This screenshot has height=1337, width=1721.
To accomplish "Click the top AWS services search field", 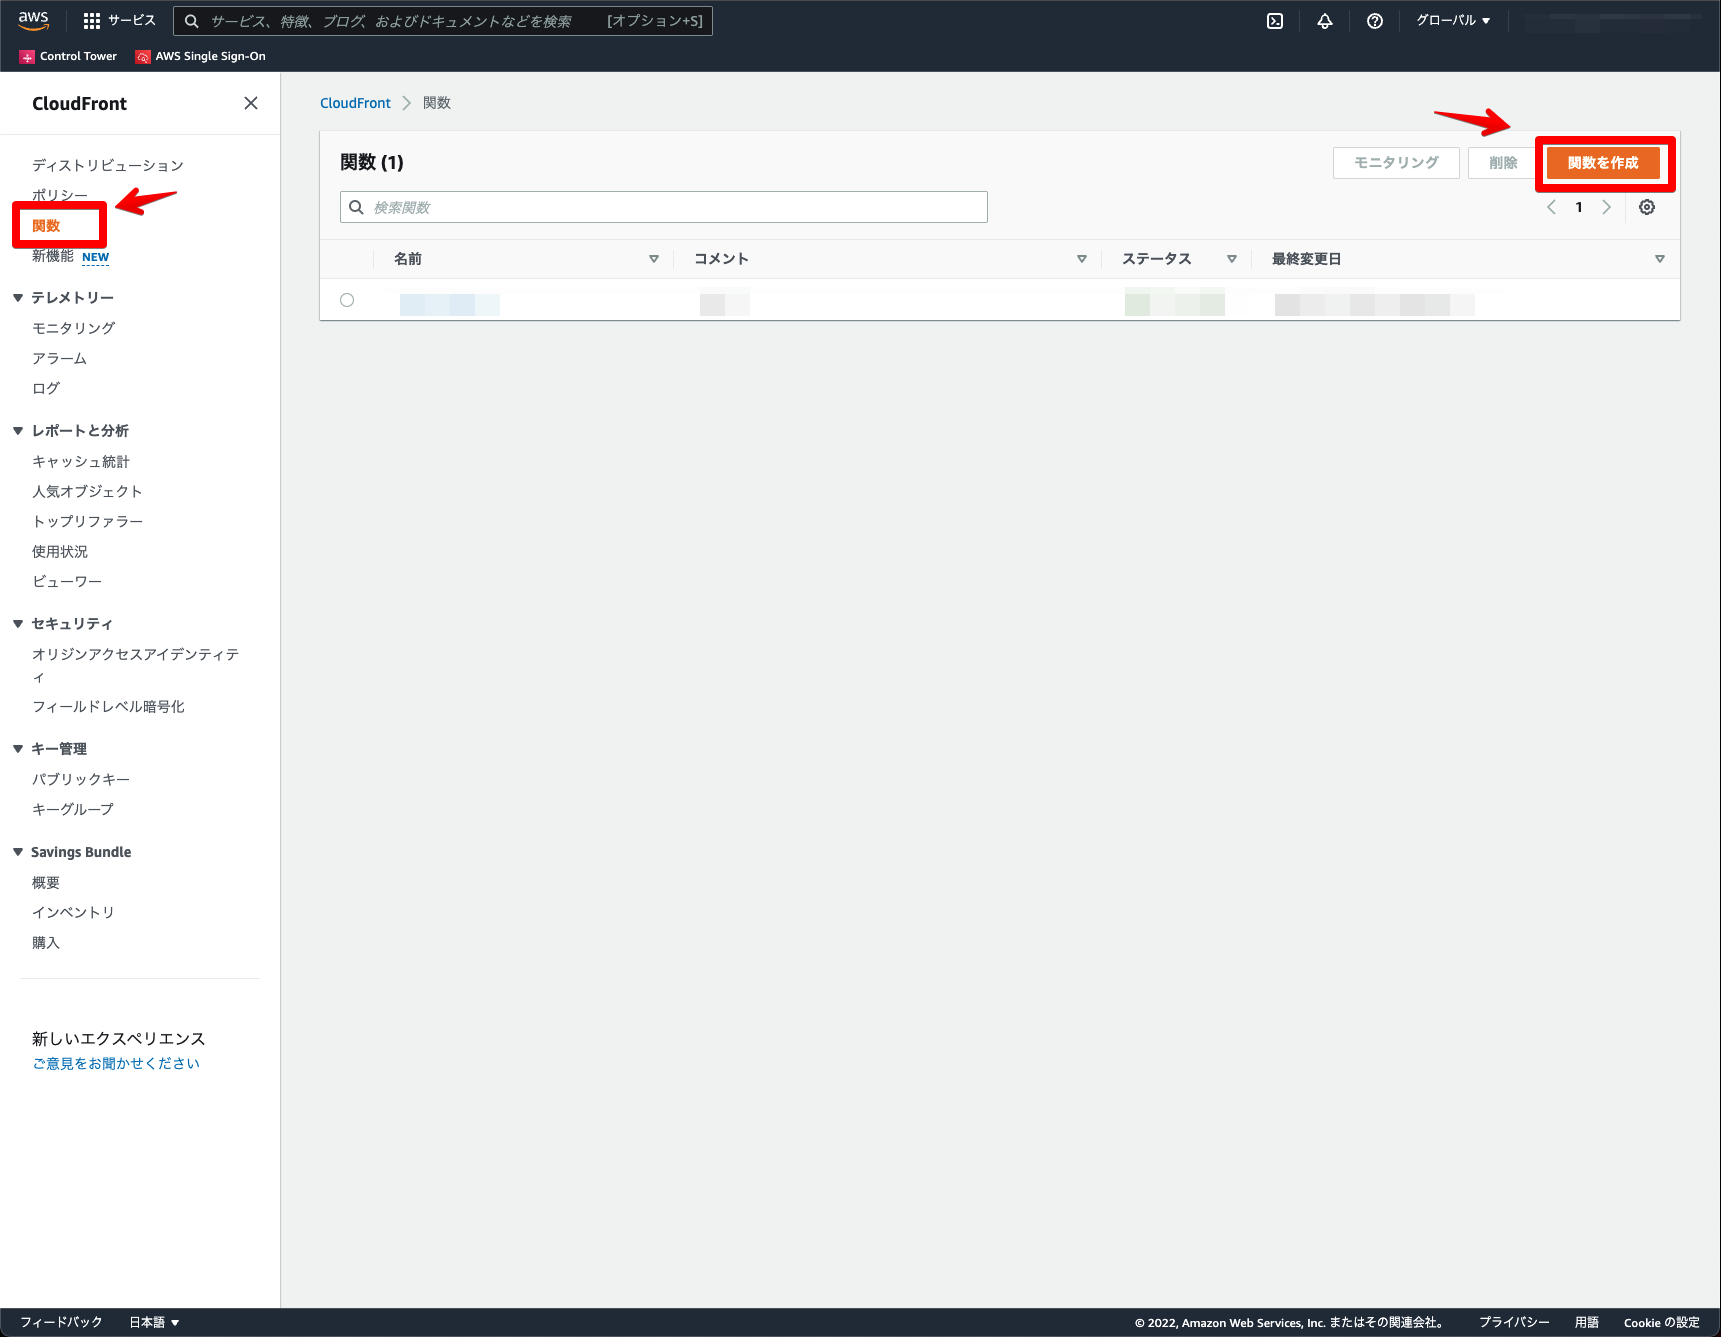I will click(x=443, y=21).
